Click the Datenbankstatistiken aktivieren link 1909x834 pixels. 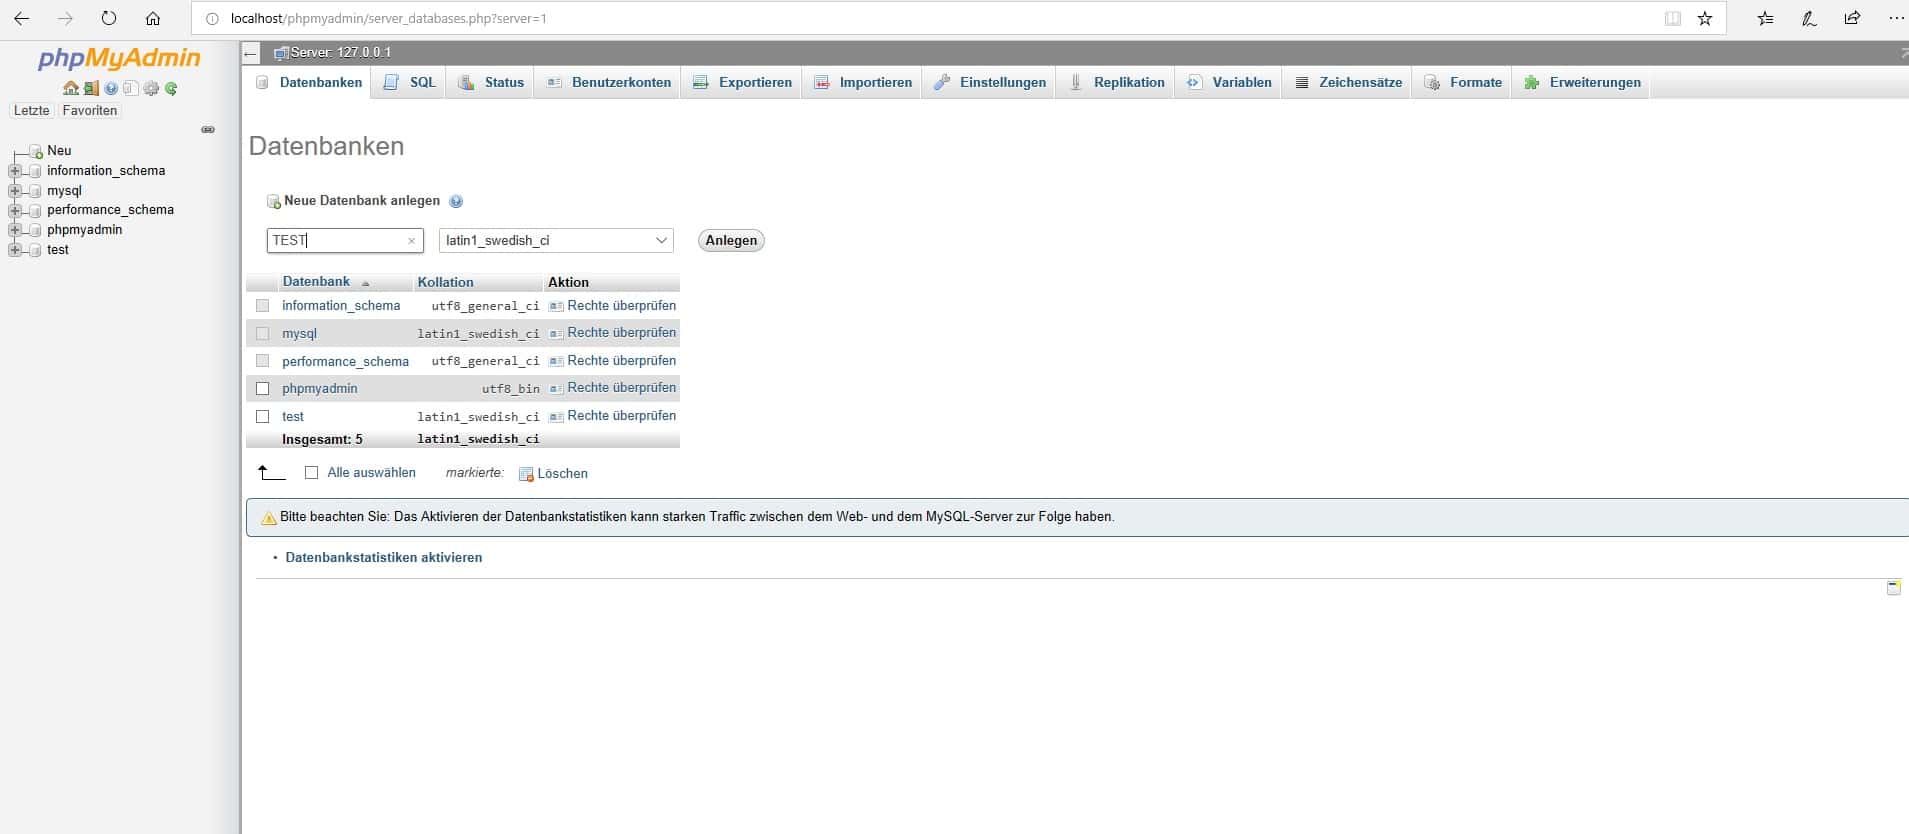click(383, 558)
